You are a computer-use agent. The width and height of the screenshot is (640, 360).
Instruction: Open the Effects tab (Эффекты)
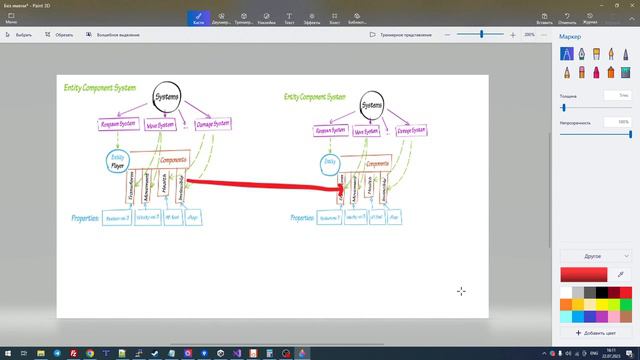point(312,18)
